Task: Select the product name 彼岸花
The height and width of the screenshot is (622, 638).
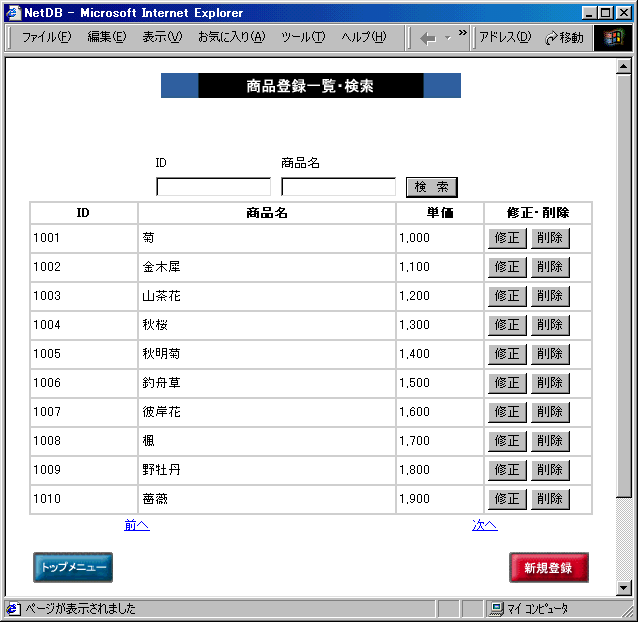Action: coord(161,412)
